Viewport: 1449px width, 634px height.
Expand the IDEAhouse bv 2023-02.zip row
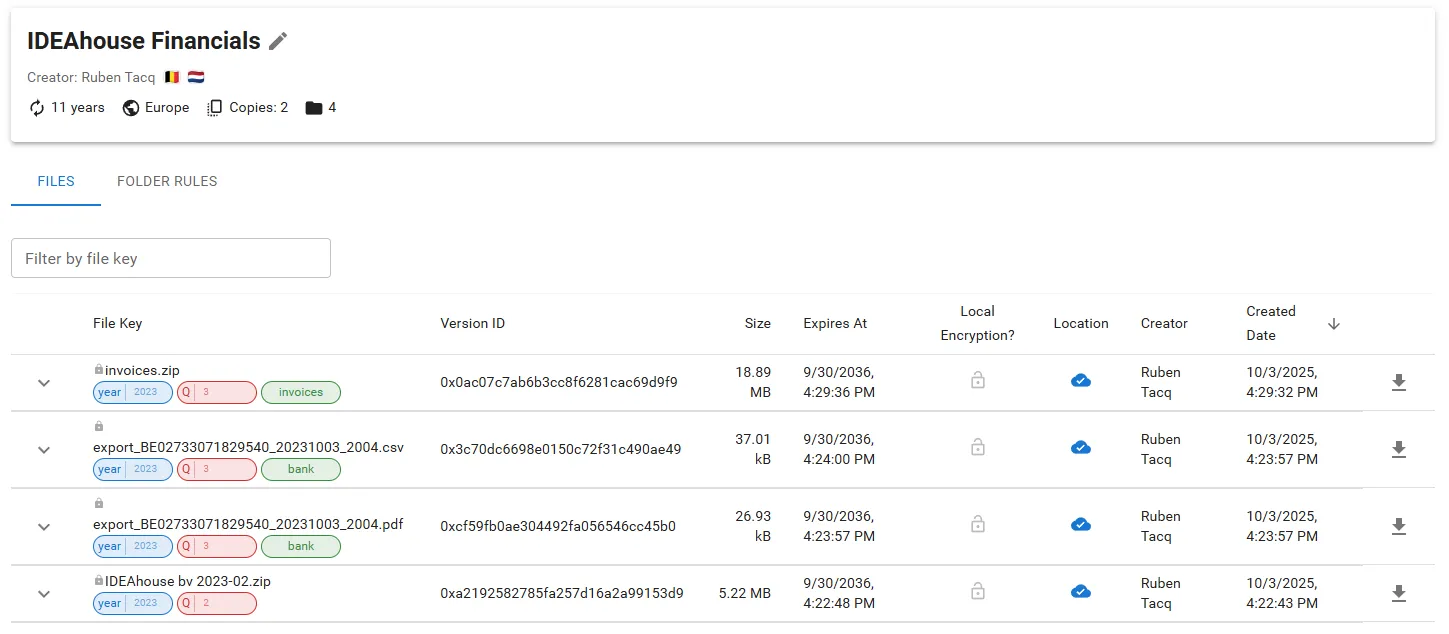tap(44, 594)
